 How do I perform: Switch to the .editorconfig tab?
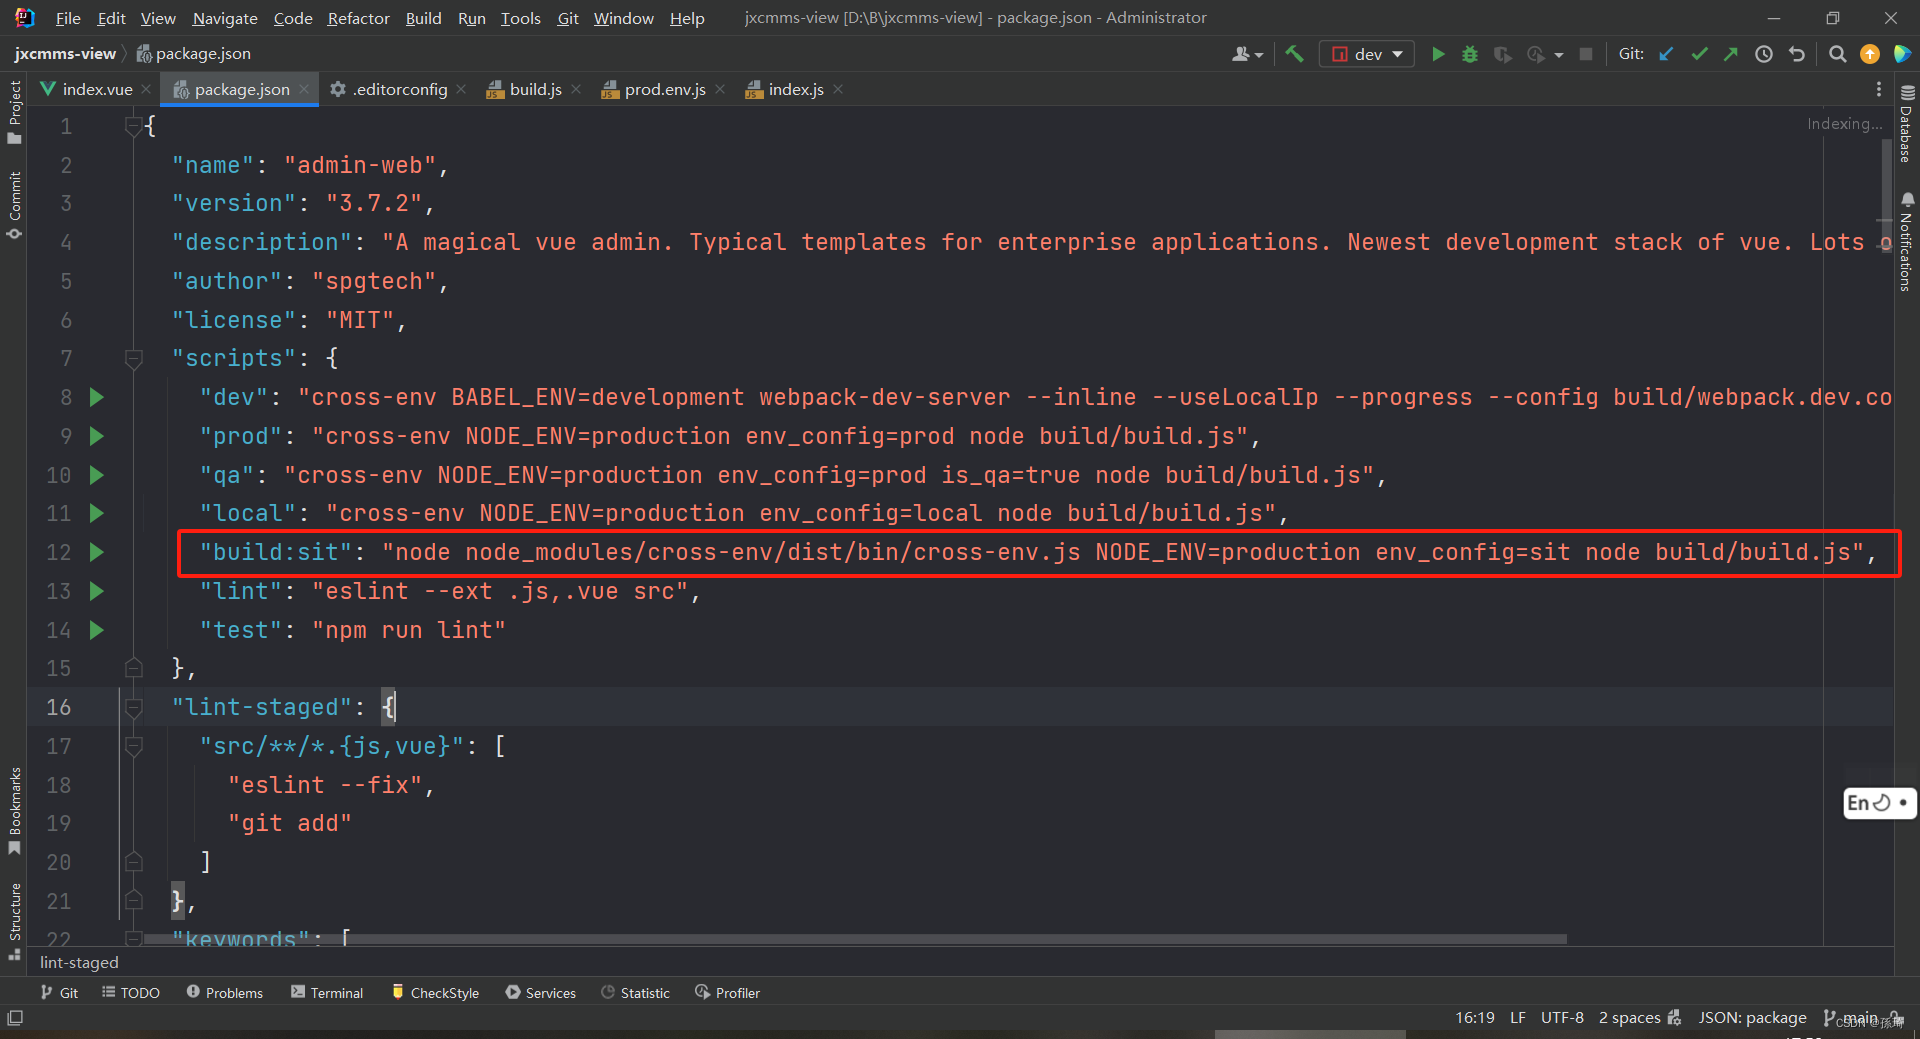click(398, 89)
